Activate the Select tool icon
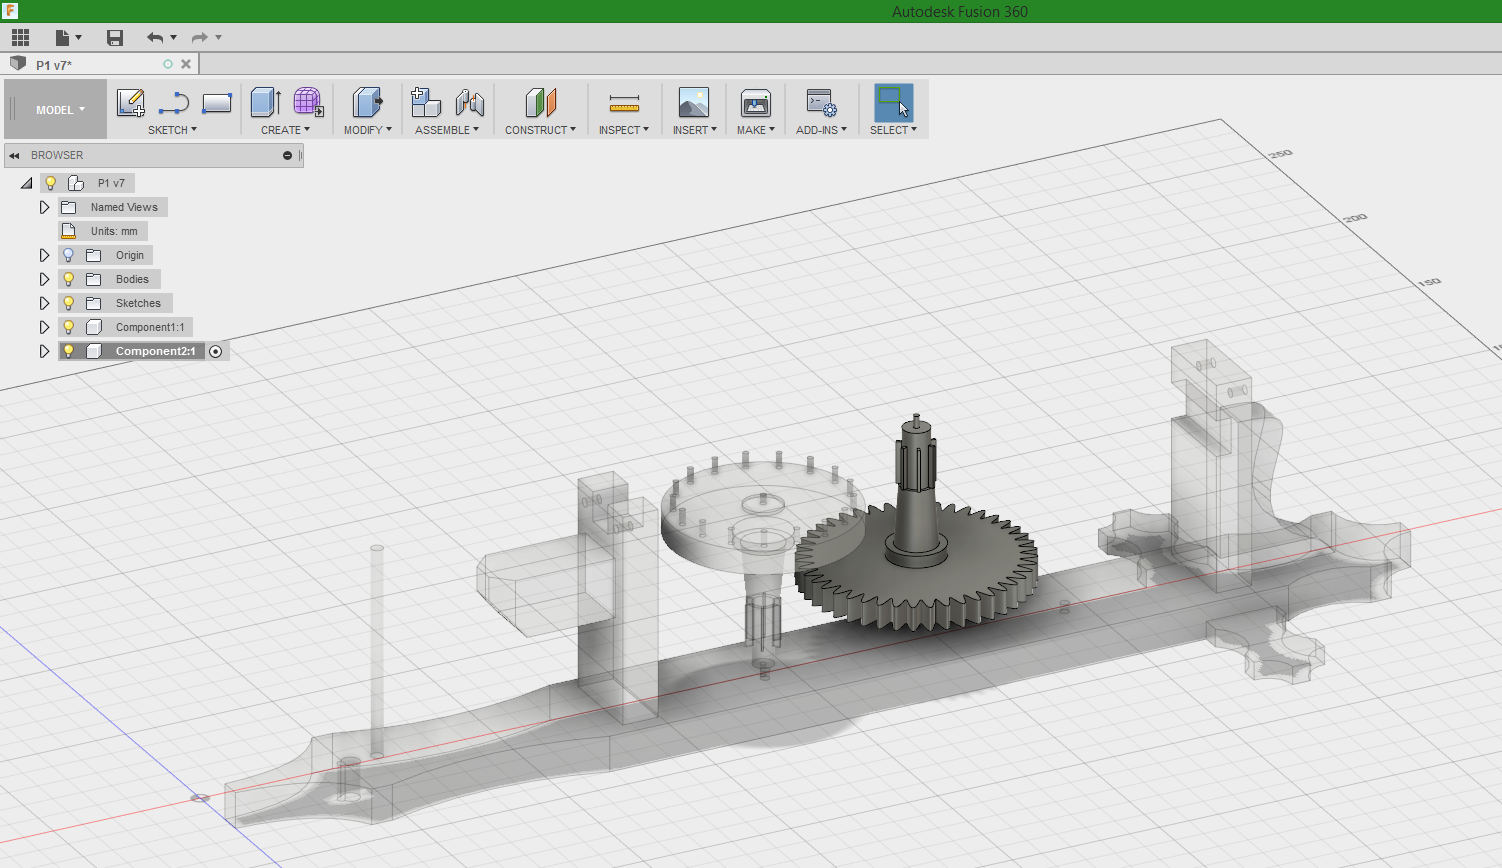The image size is (1502, 868). point(893,102)
